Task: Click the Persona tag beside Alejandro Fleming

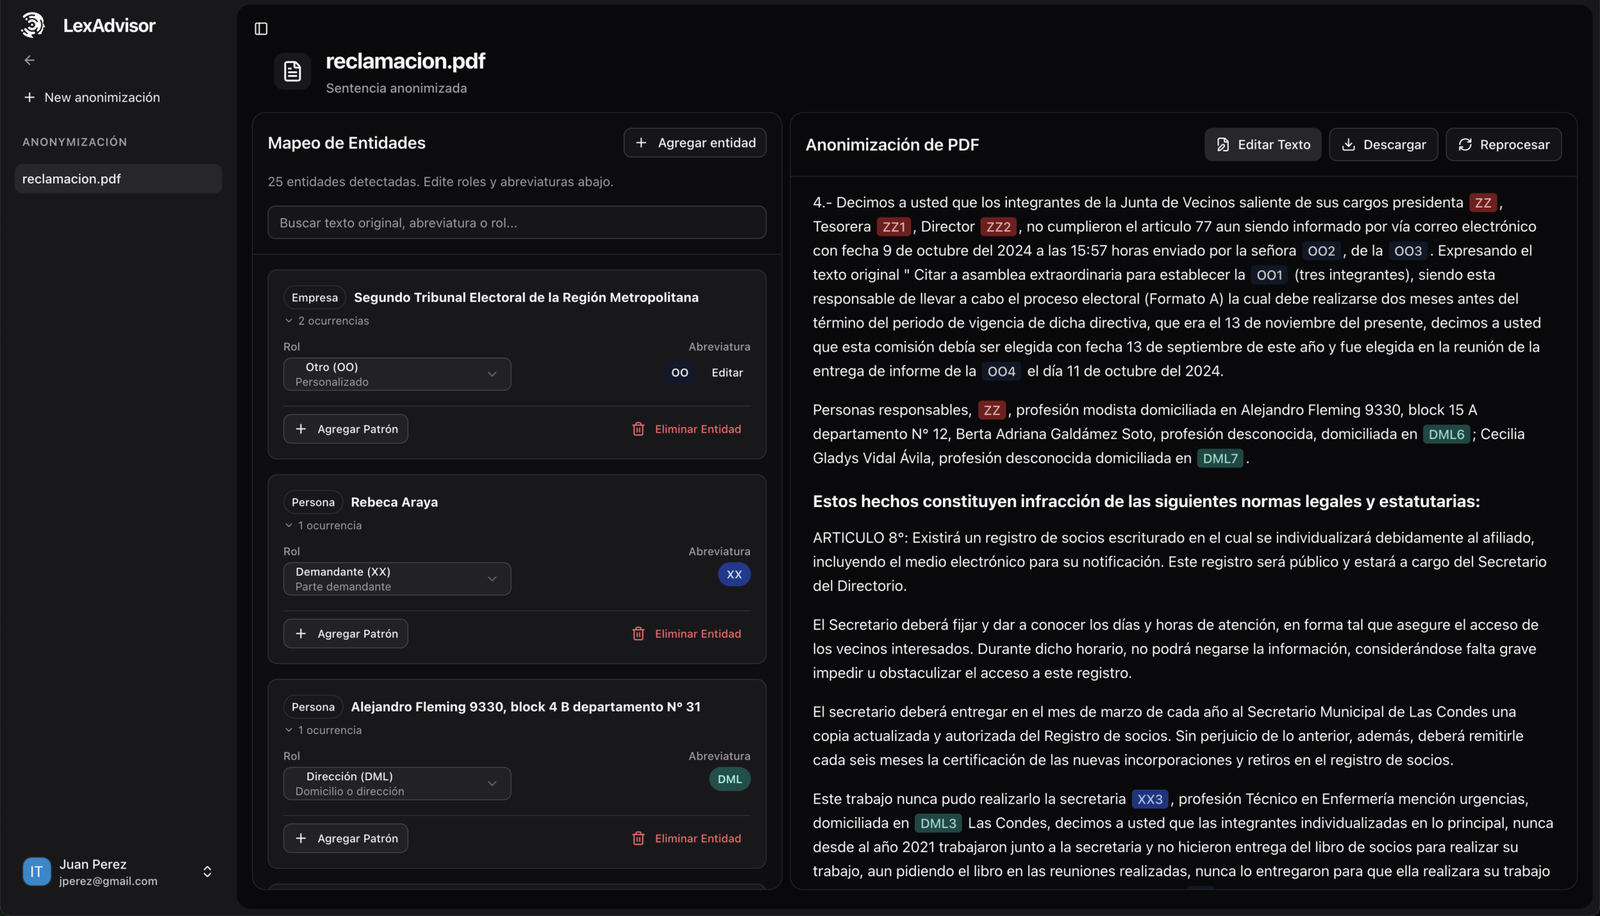Action: point(313,707)
